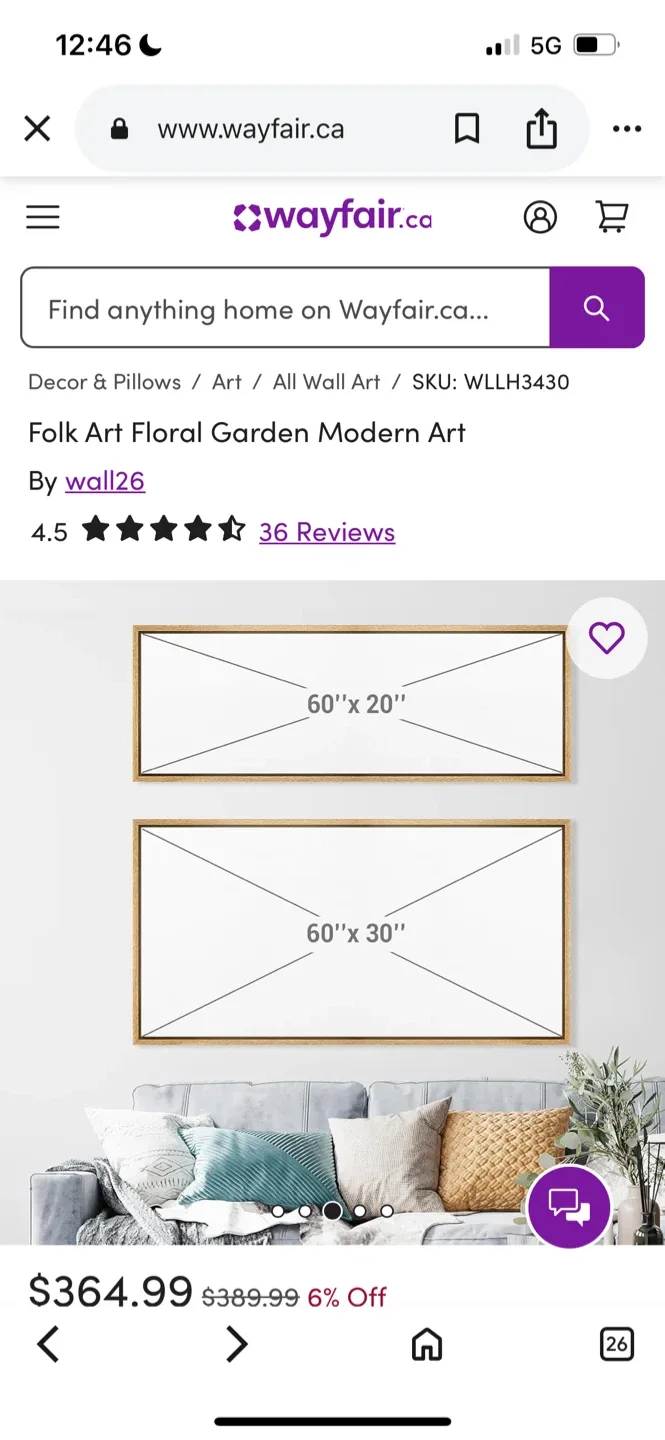The height and width of the screenshot is (1440, 665).
Task: Open the cart icon
Action: click(x=613, y=217)
